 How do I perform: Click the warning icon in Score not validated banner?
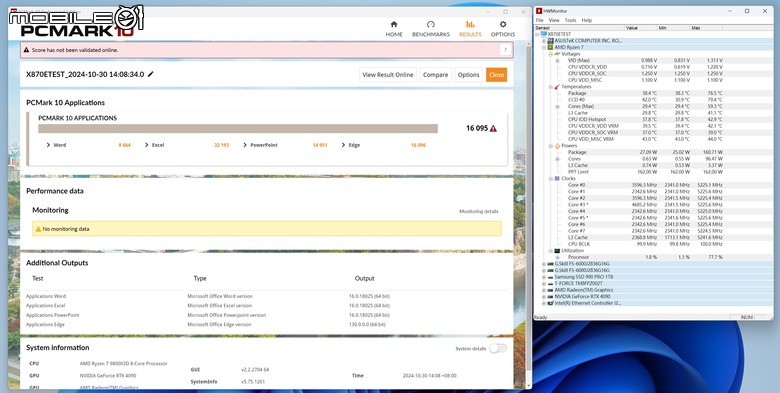point(26,50)
